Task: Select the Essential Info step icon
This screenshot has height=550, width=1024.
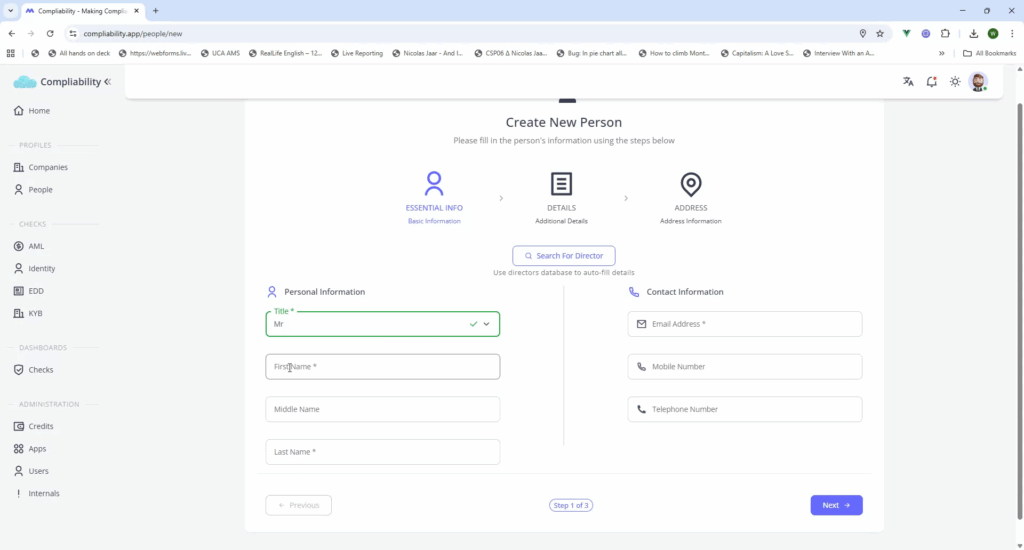Action: (x=434, y=184)
